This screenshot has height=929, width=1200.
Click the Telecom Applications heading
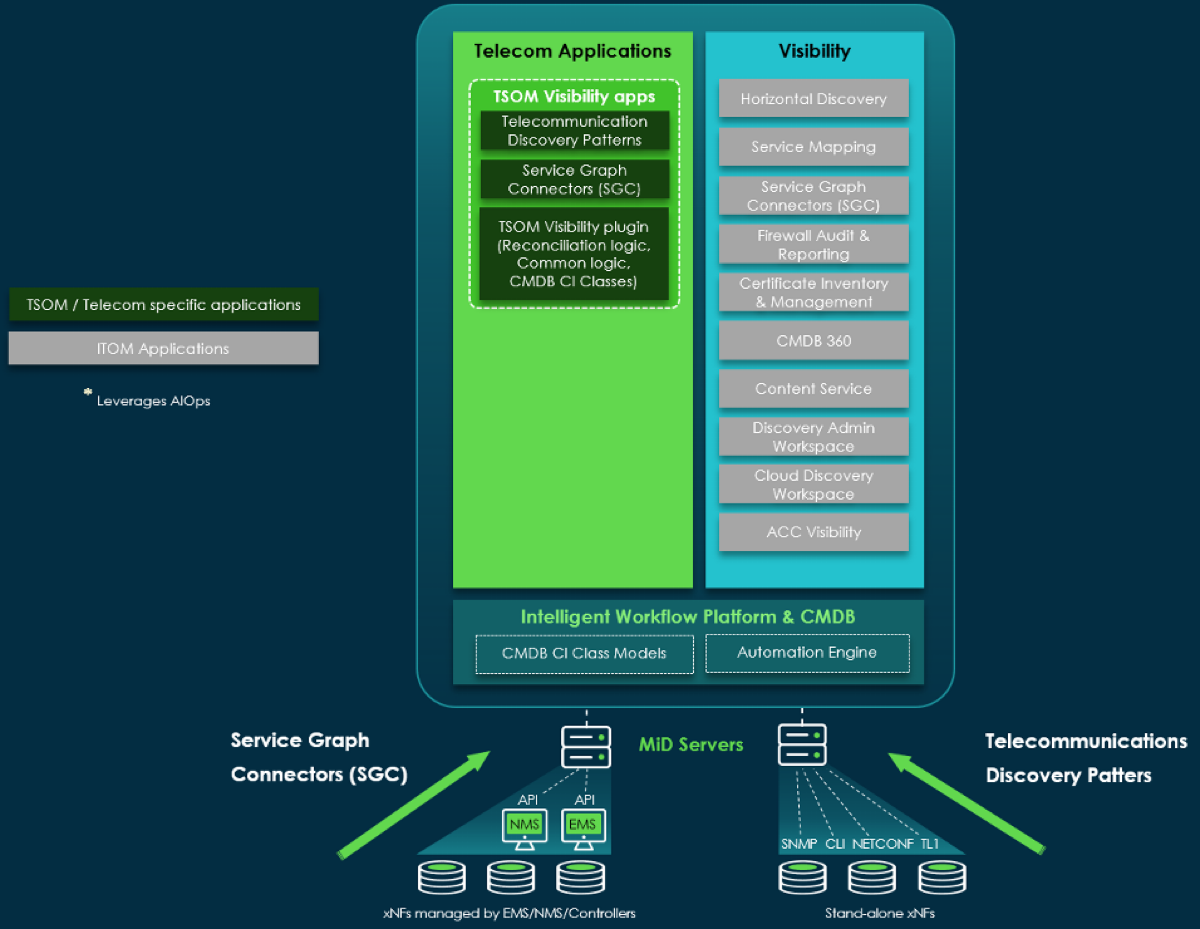coord(573,51)
